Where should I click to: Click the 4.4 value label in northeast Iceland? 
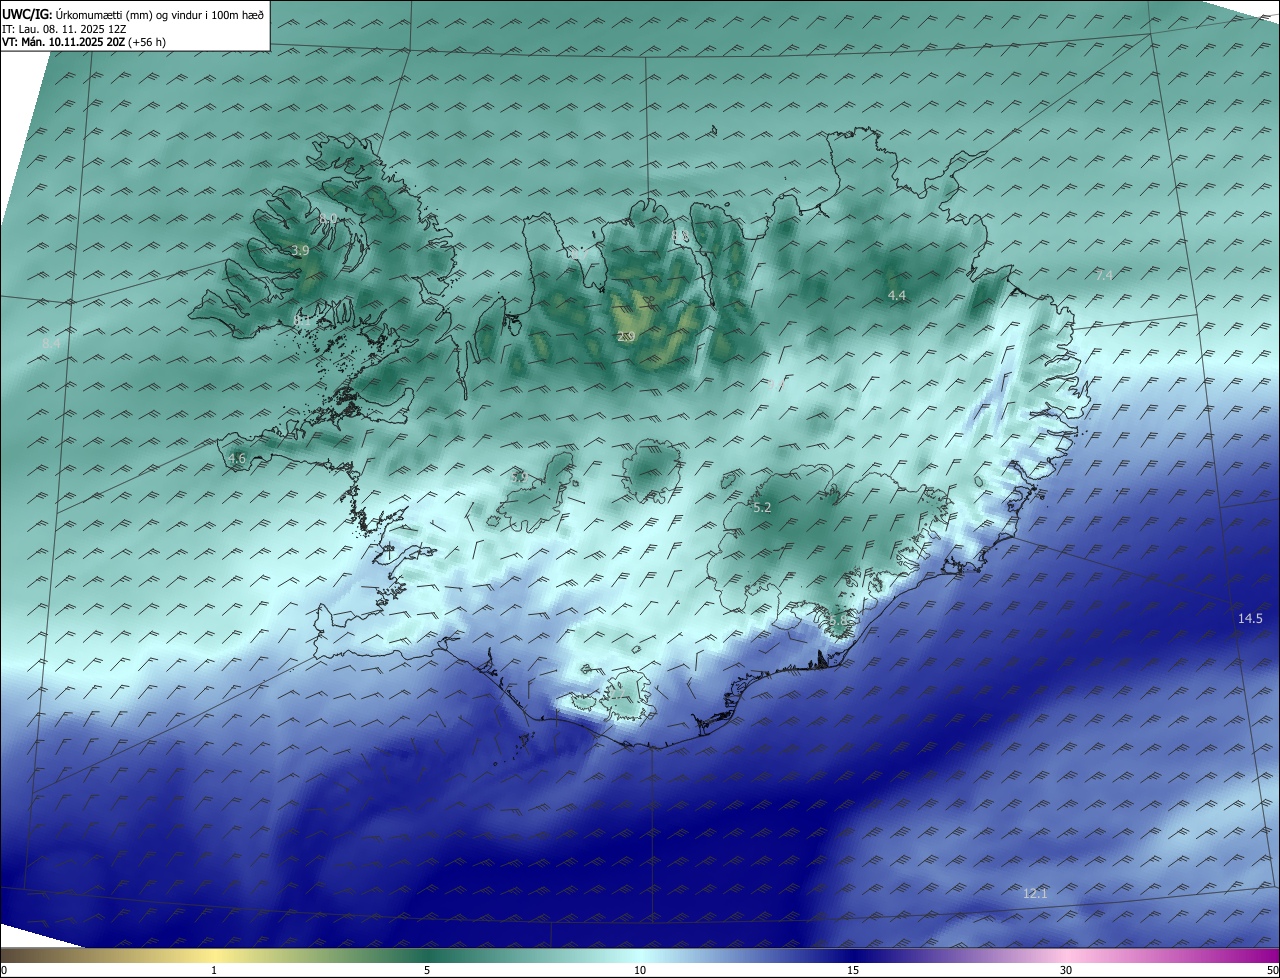pos(897,295)
